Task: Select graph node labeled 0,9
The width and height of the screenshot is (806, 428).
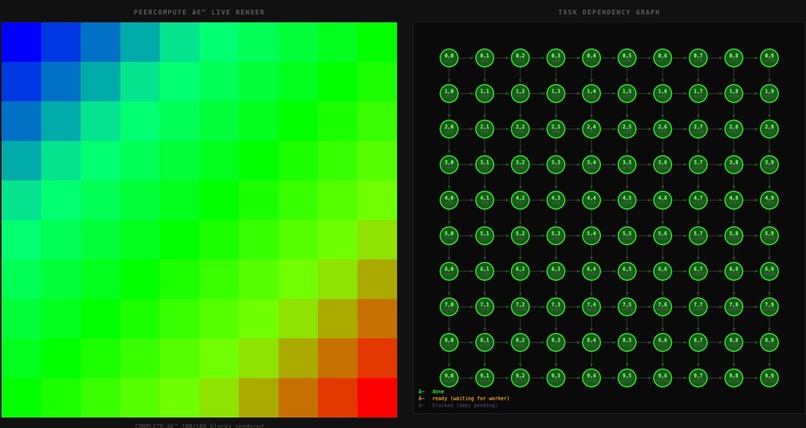Action: (769, 58)
